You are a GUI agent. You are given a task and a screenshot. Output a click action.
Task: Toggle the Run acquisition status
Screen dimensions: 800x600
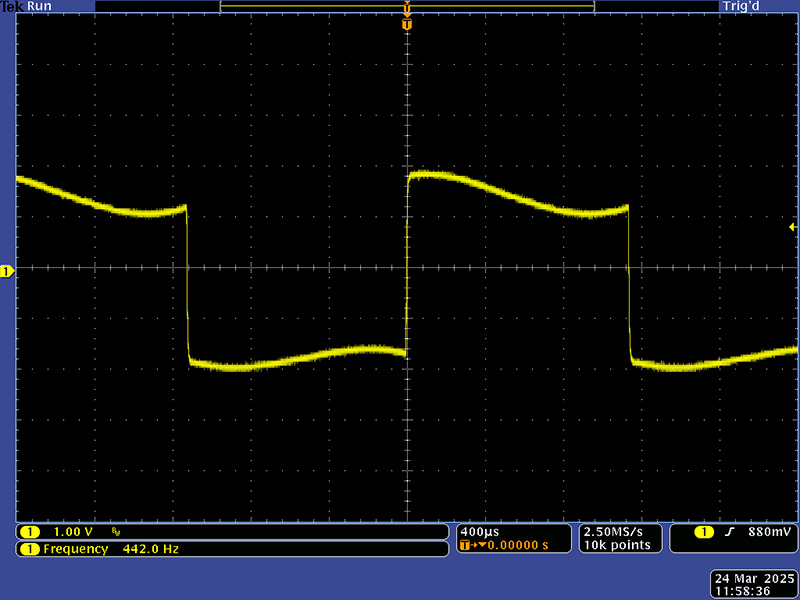(x=38, y=6)
